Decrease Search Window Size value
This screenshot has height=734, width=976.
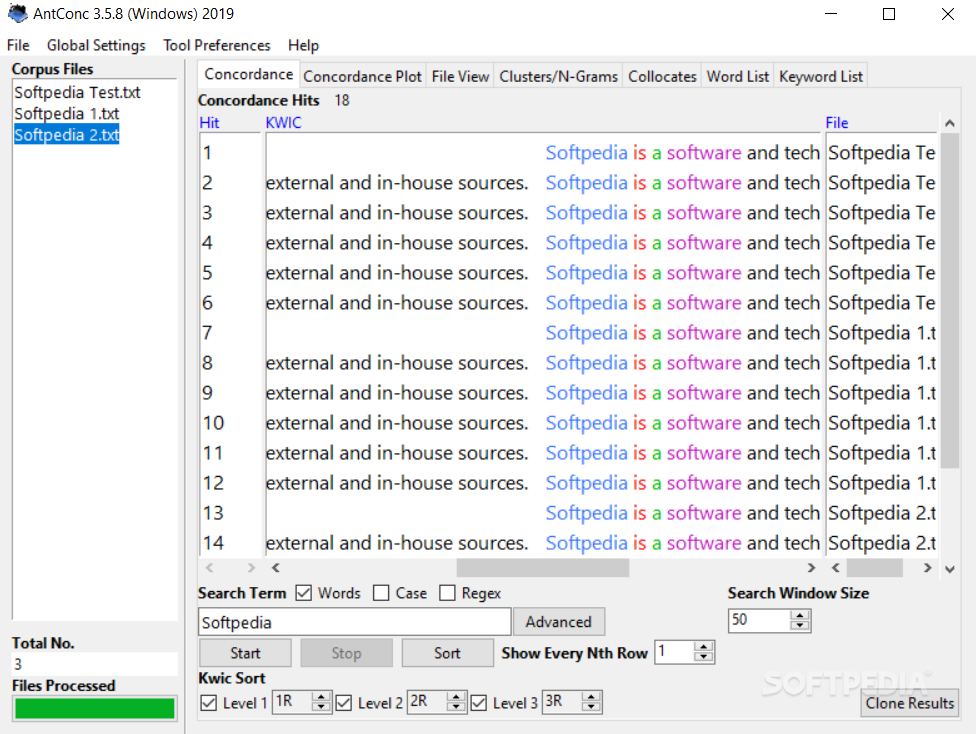[x=800, y=625]
